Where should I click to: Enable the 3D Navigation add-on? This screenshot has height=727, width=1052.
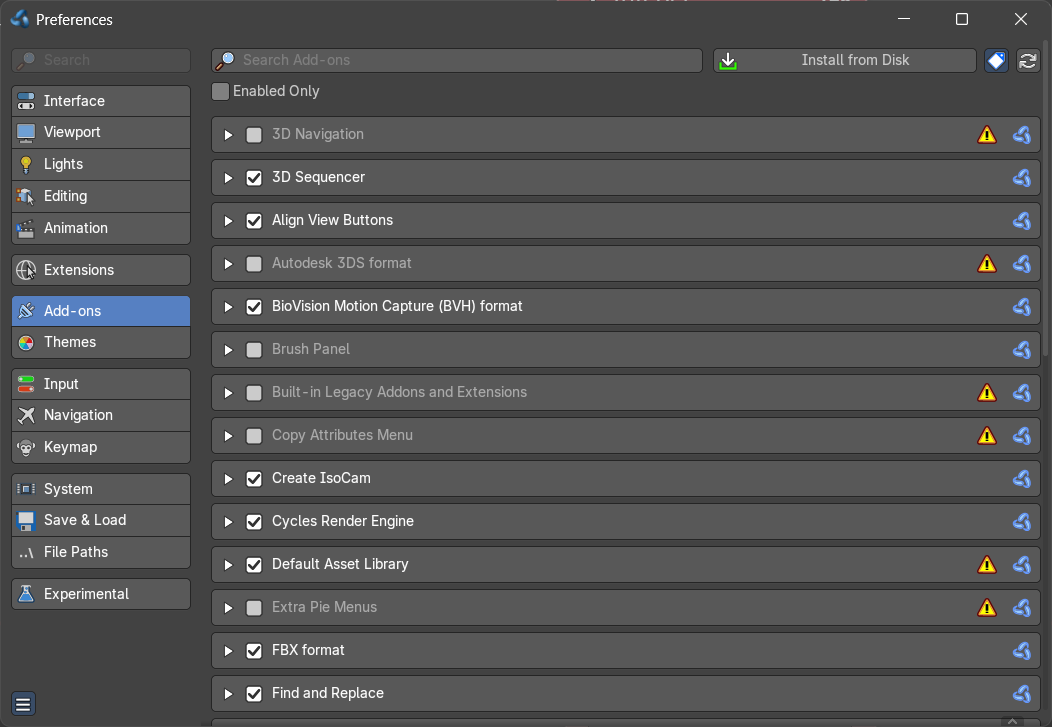point(254,135)
